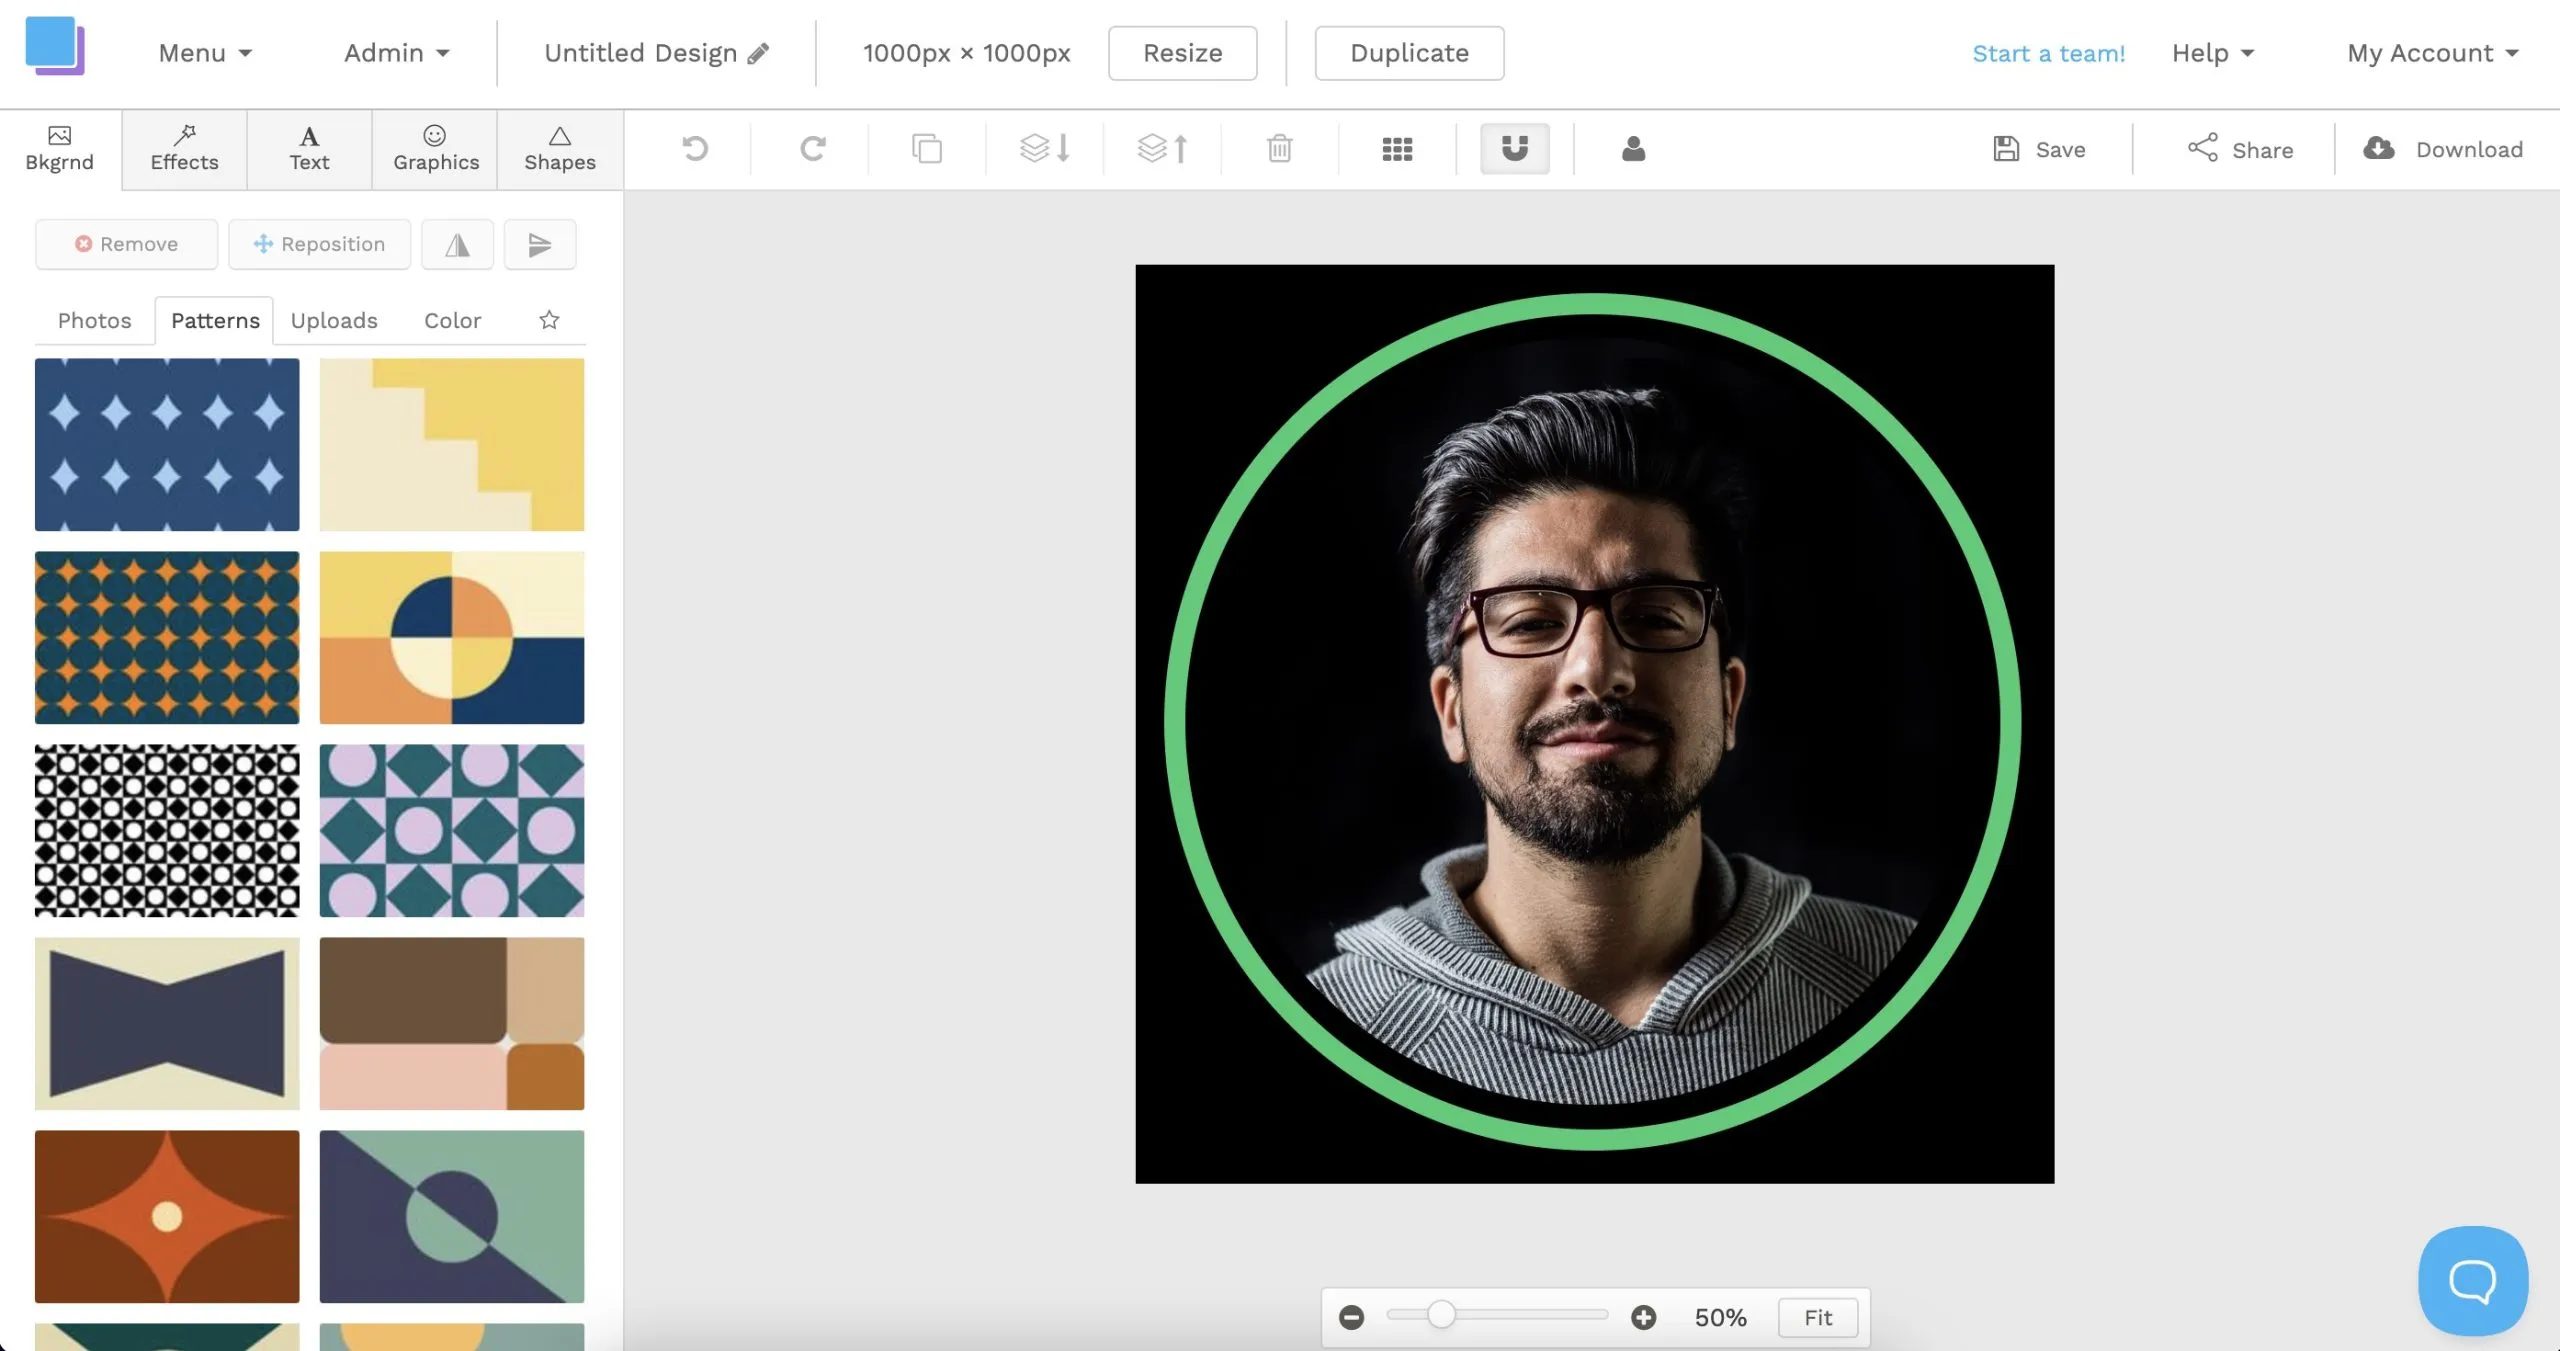Viewport: 2560px width, 1351px height.
Task: Choose the quartered circle geometric pattern
Action: [452, 637]
